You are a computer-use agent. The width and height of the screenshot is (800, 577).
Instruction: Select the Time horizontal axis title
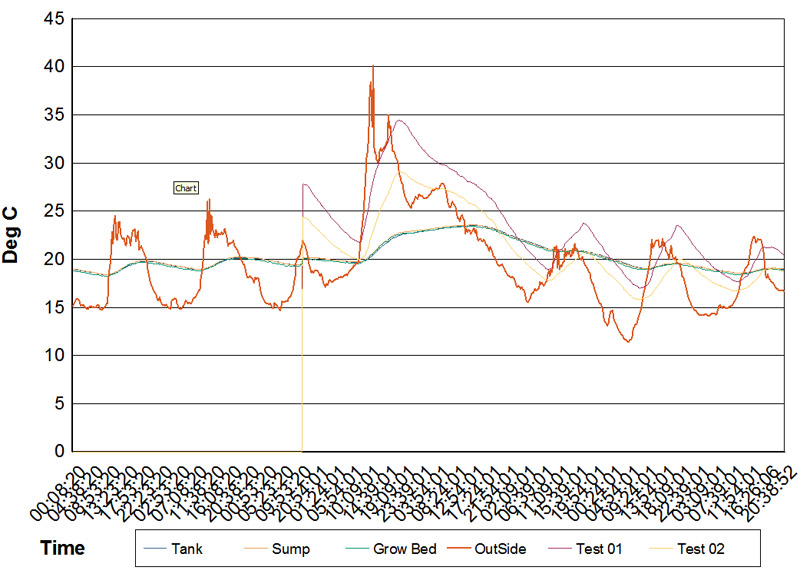click(x=61, y=548)
